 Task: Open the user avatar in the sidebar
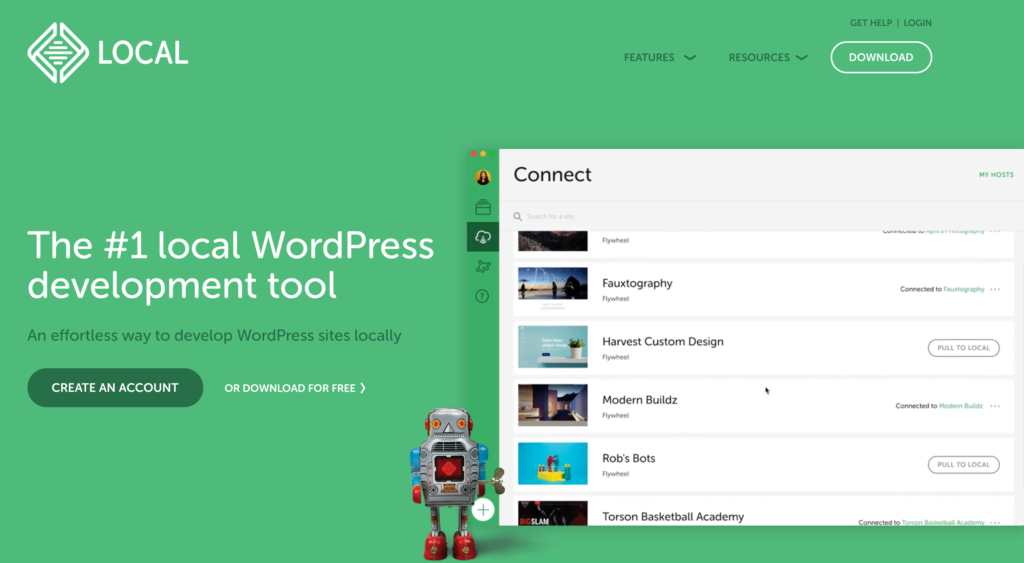point(483,177)
